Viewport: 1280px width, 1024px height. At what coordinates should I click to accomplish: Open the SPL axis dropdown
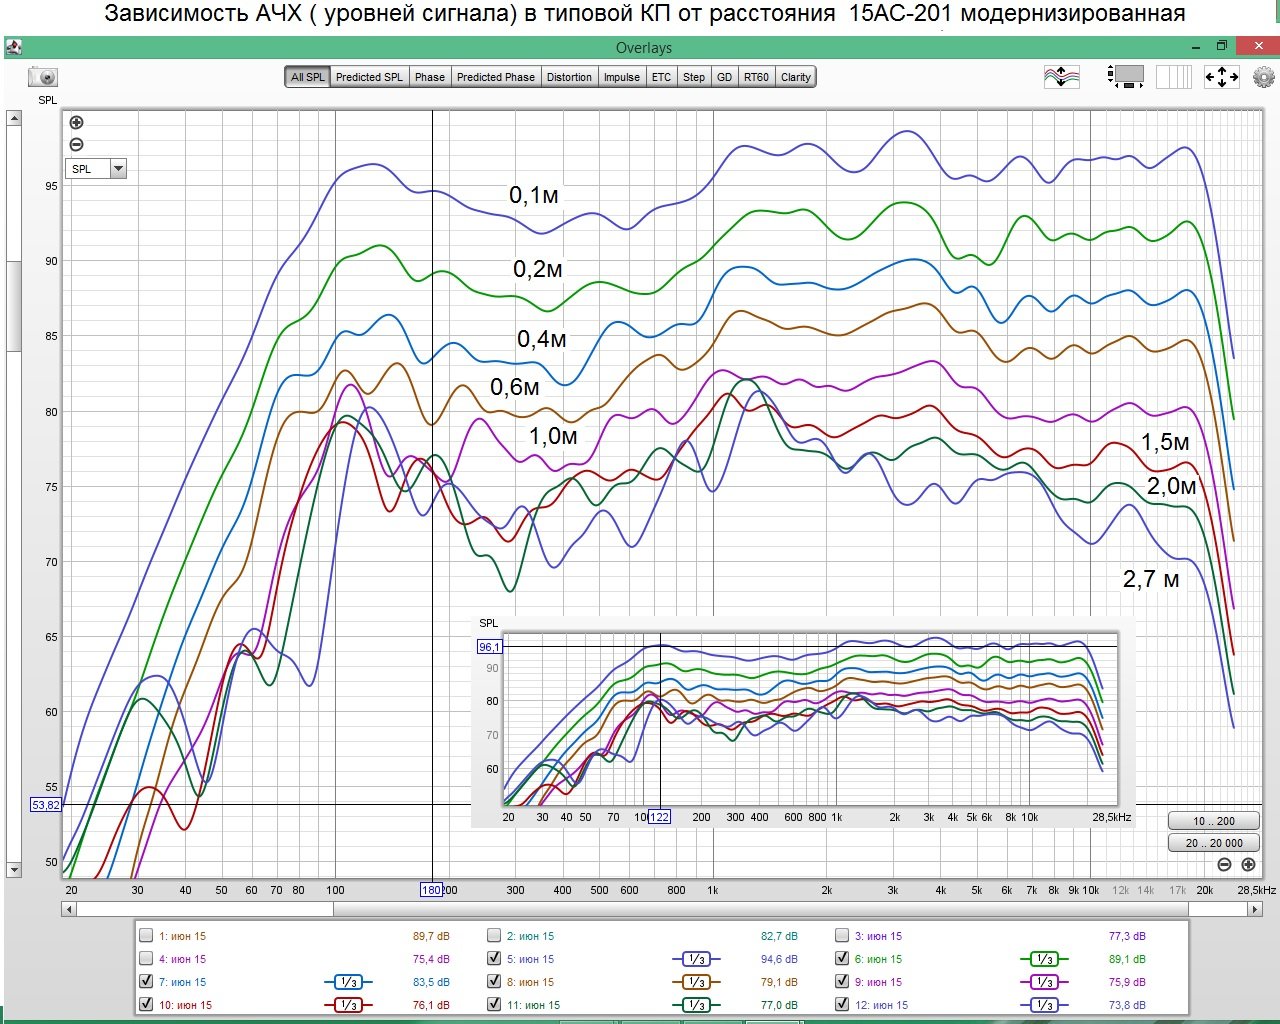tap(96, 169)
